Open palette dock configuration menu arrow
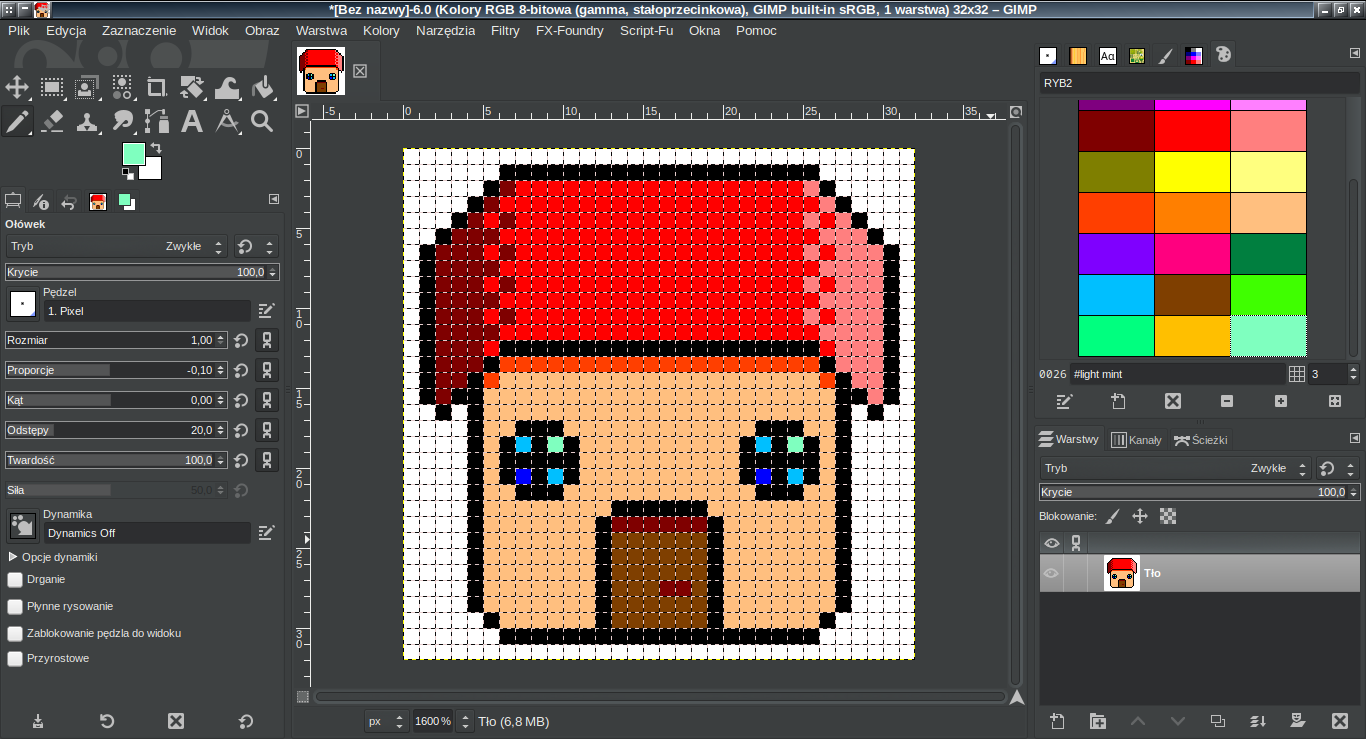The image size is (1366, 739). coord(1355,53)
